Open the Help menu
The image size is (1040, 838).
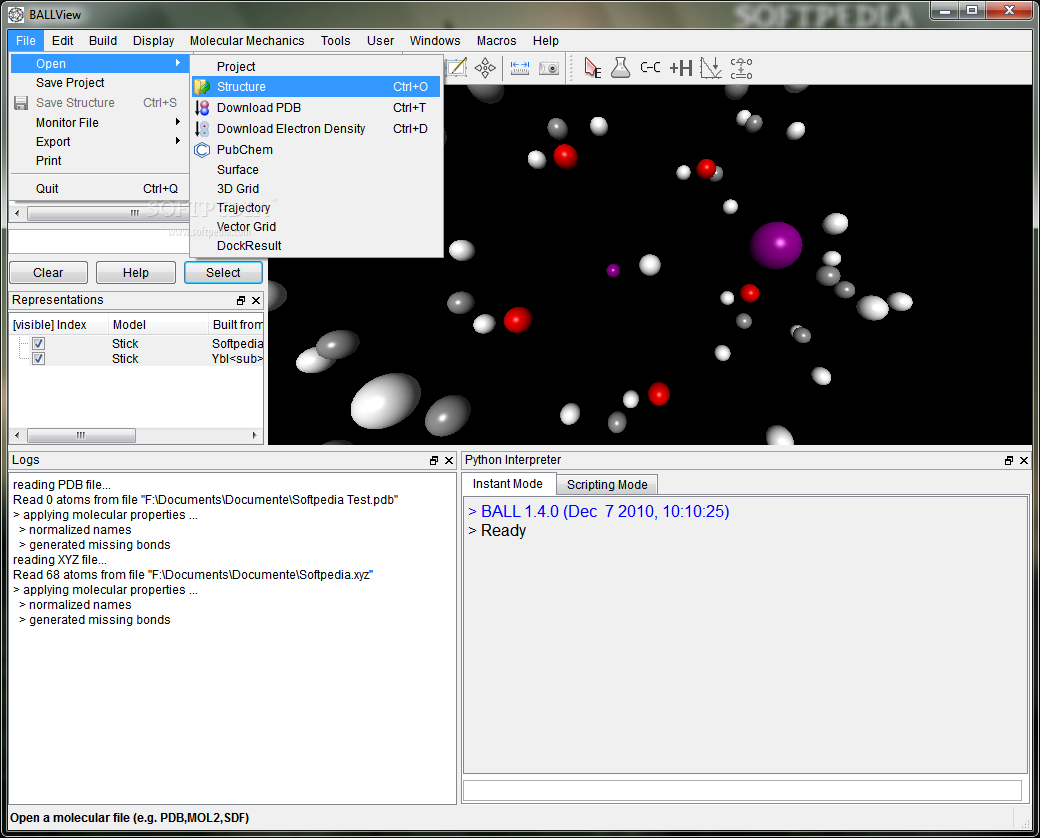coord(546,40)
